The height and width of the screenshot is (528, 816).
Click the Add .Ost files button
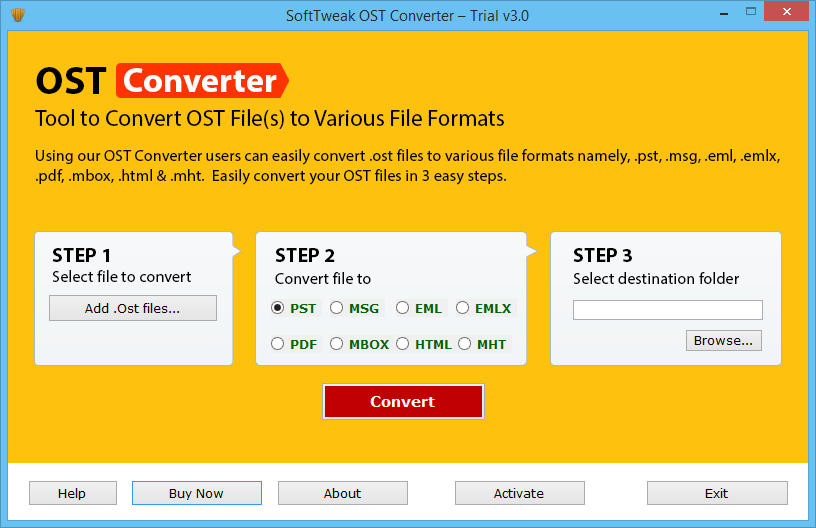133,308
